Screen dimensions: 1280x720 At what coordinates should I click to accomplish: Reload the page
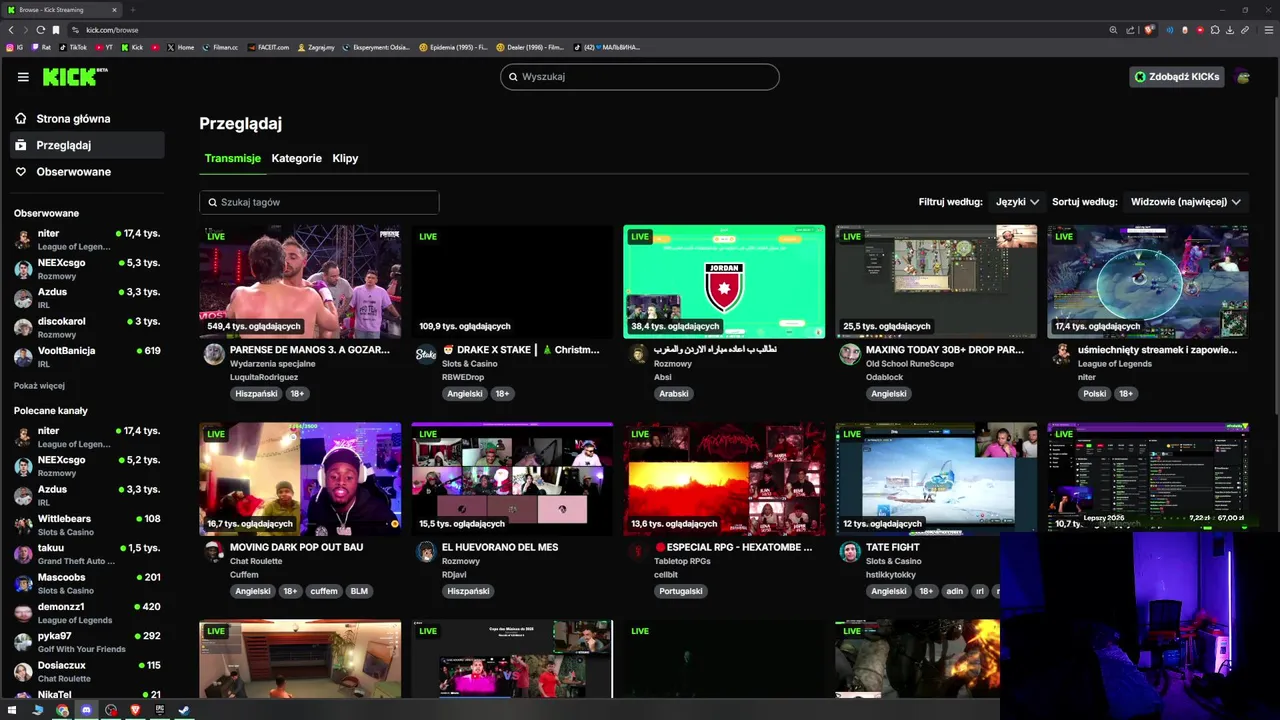pyautogui.click(x=41, y=30)
